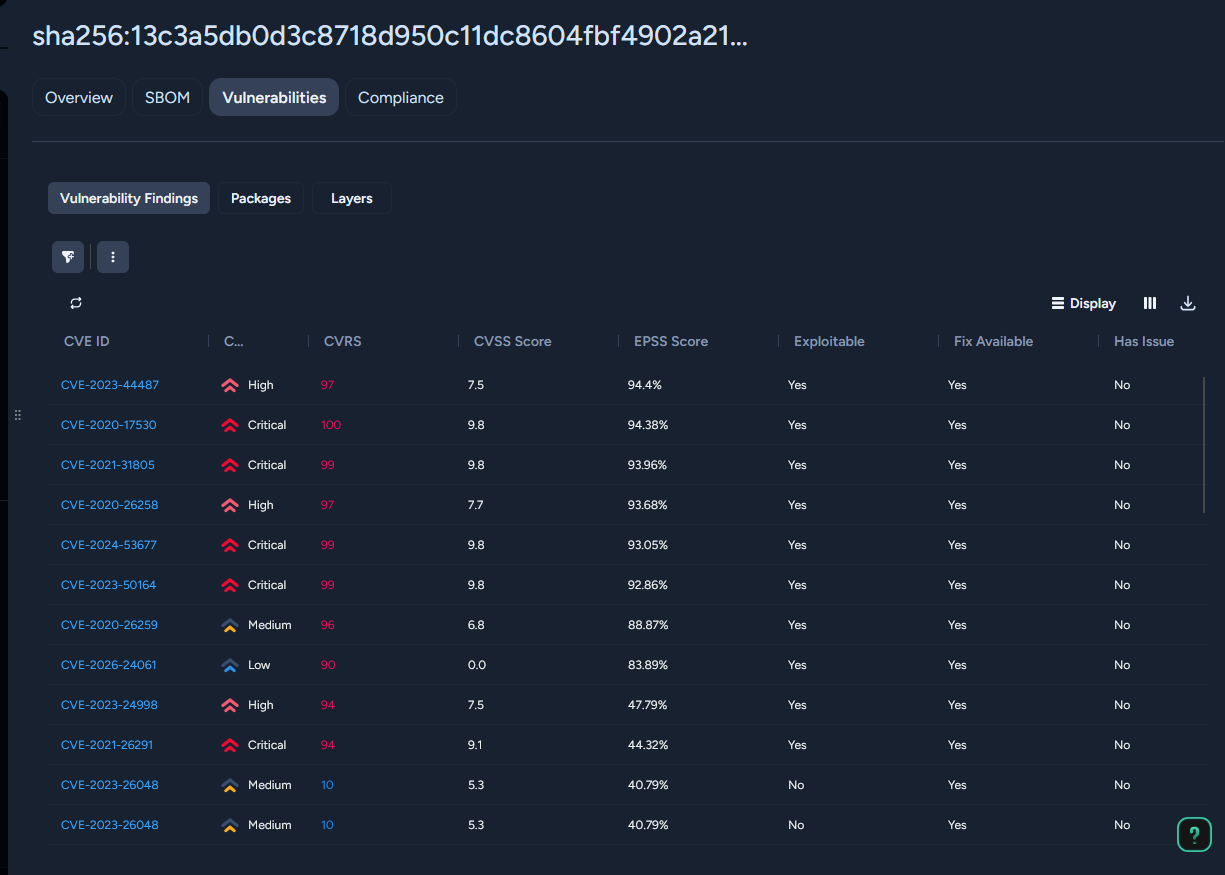The width and height of the screenshot is (1225, 875).
Task: Click the sha256 image digest title
Action: [390, 36]
